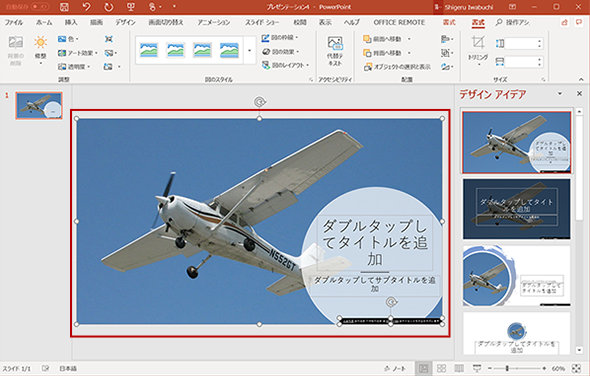
Task: Select the second picture style thumbnail
Action: tap(175, 50)
